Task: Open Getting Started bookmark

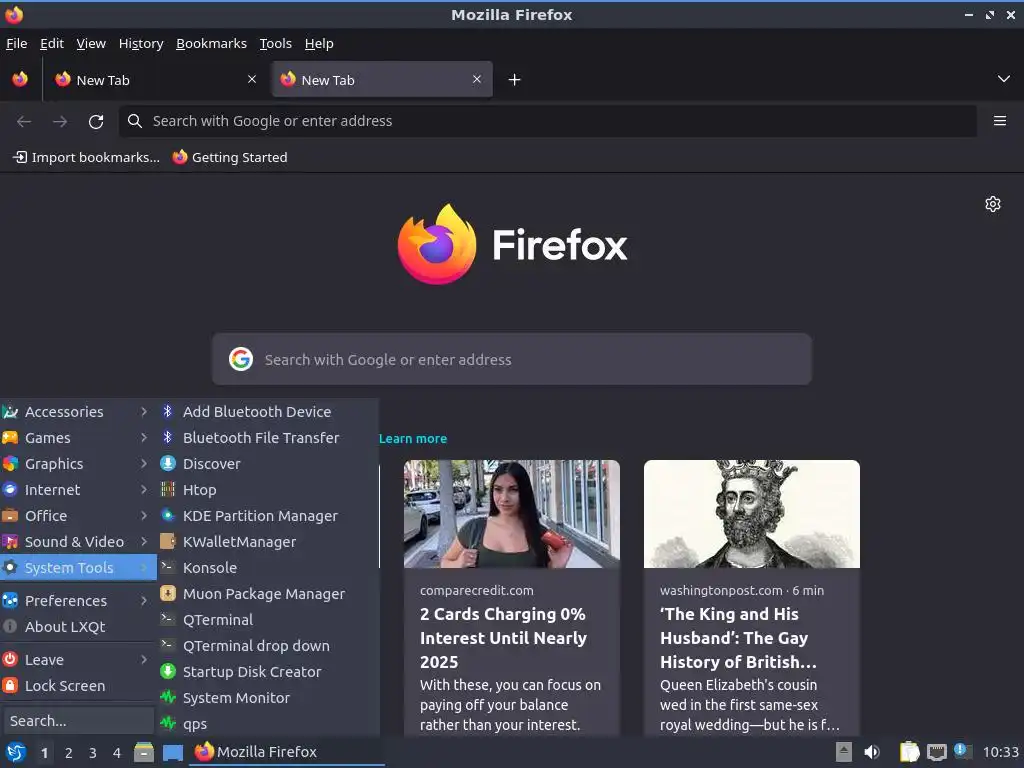Action: 230,157
